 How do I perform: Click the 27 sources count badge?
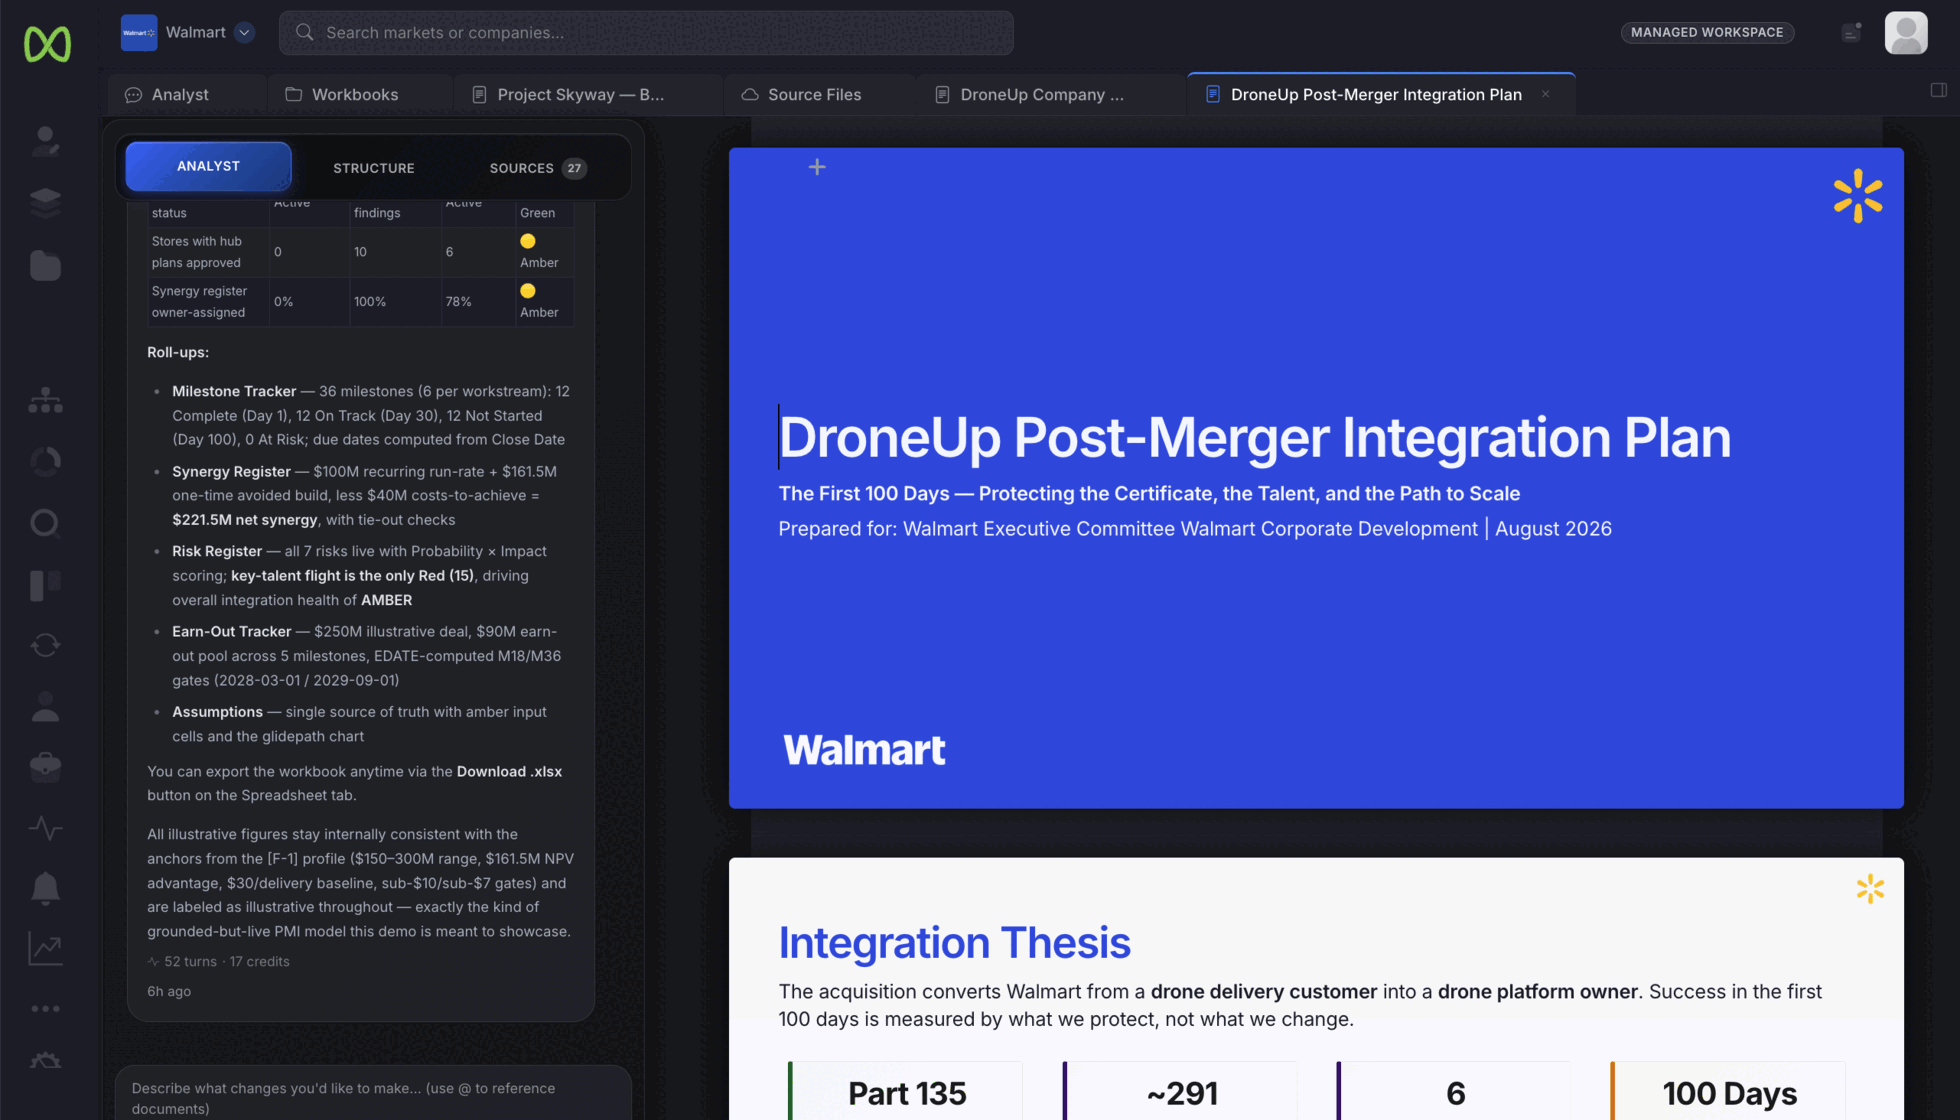tap(574, 168)
